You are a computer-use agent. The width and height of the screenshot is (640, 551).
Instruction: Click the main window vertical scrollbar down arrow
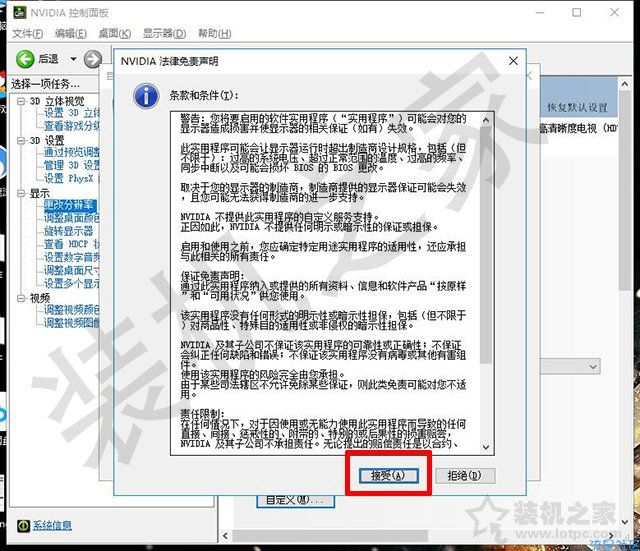click(x=625, y=522)
